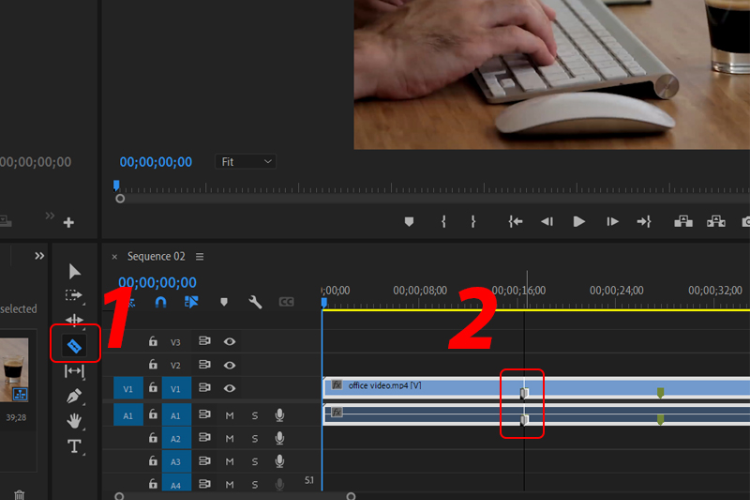Toggle V3 sync lock
Screen dimensions: 750x500
coord(205,341)
